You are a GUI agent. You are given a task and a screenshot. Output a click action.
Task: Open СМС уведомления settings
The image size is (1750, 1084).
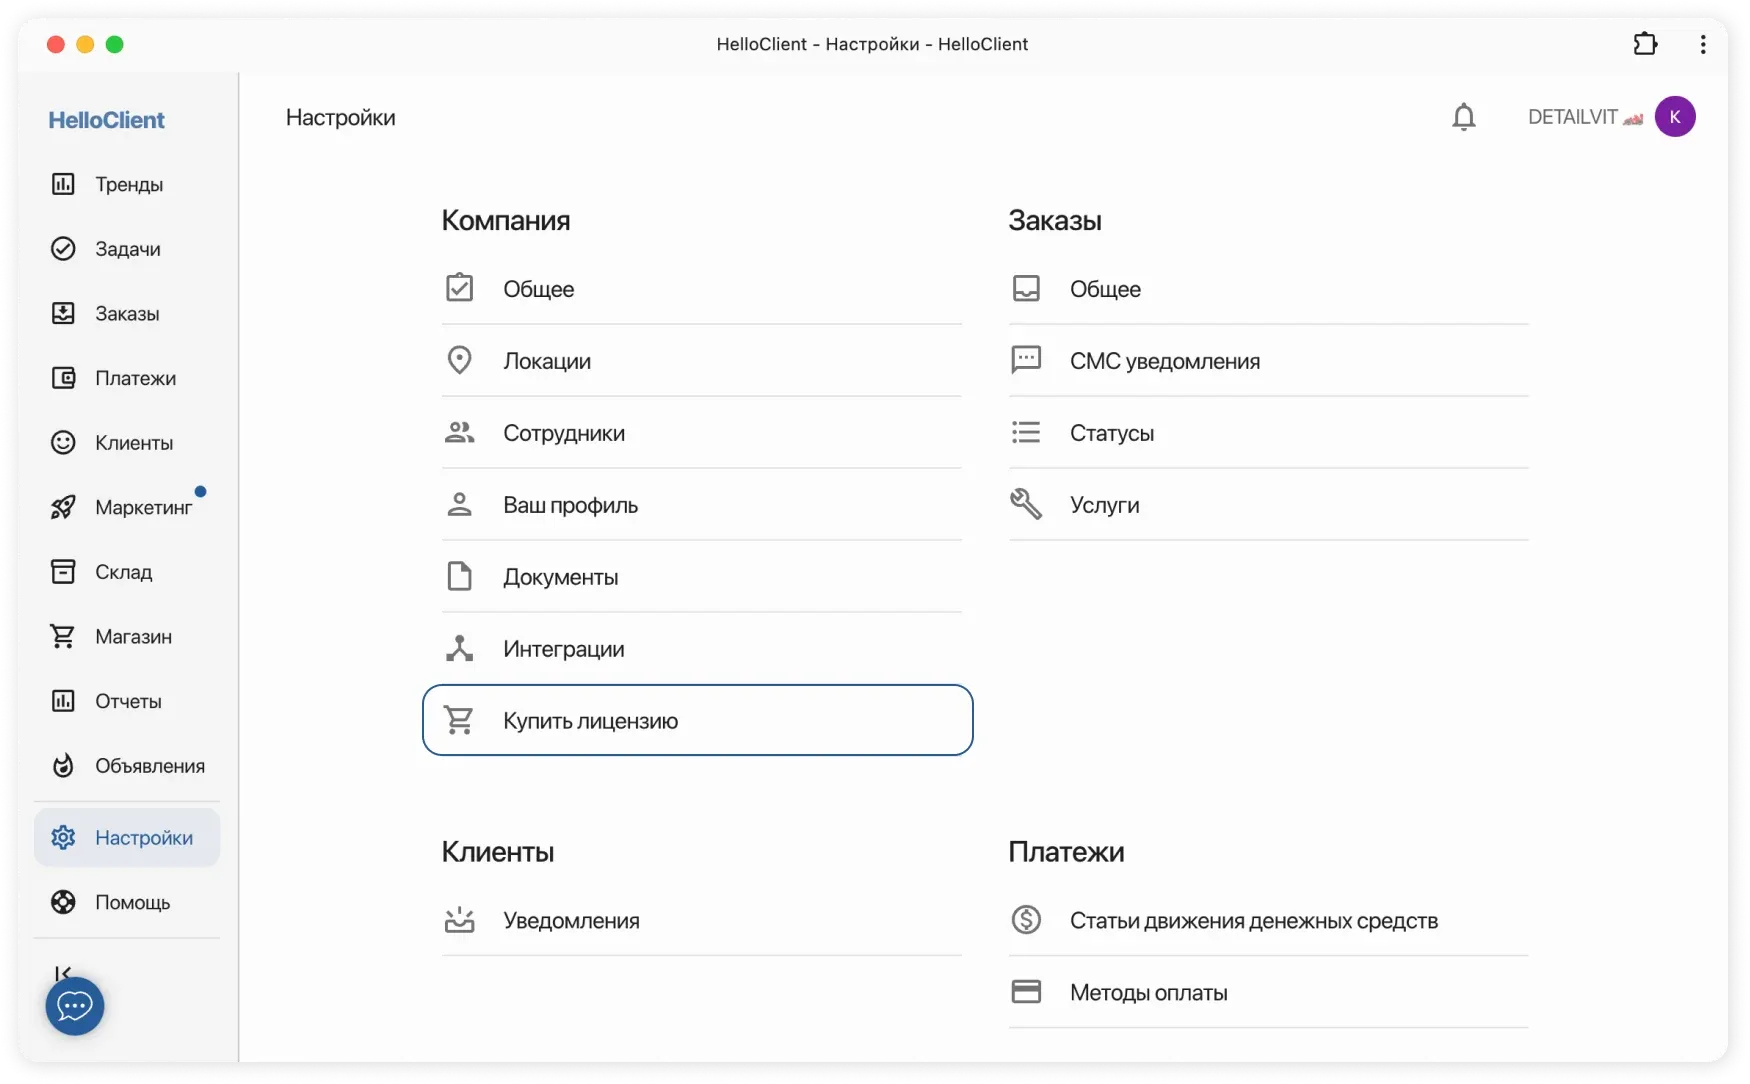1165,361
